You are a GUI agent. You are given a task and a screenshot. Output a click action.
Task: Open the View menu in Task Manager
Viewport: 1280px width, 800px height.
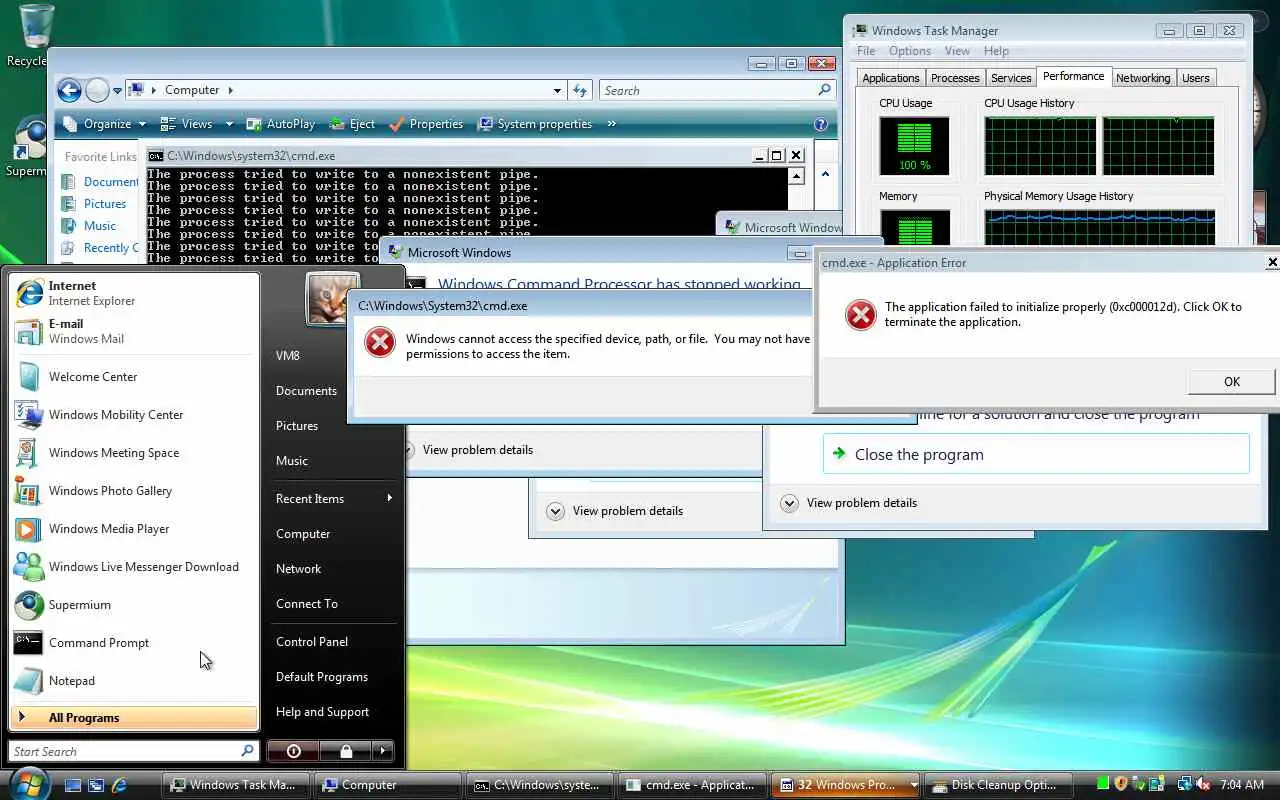957,51
